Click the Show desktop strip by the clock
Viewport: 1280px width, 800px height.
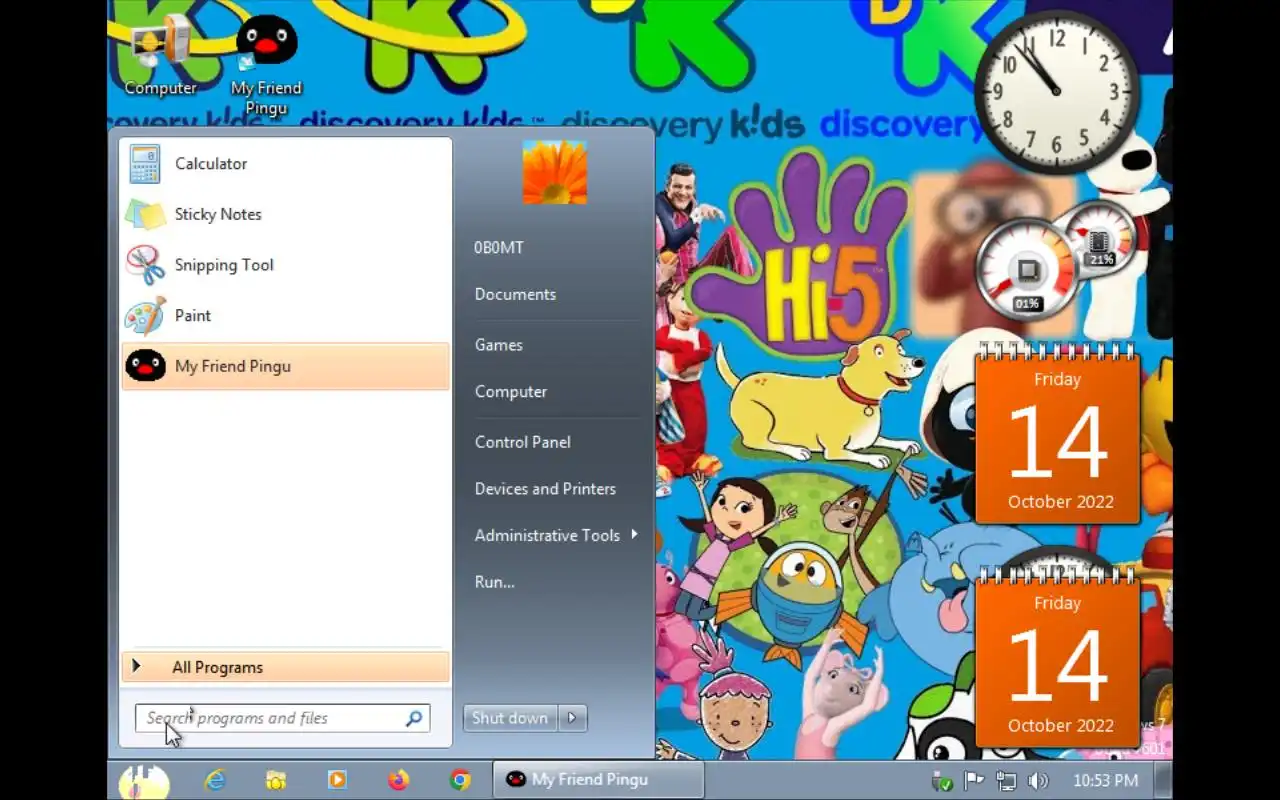(x=1164, y=781)
